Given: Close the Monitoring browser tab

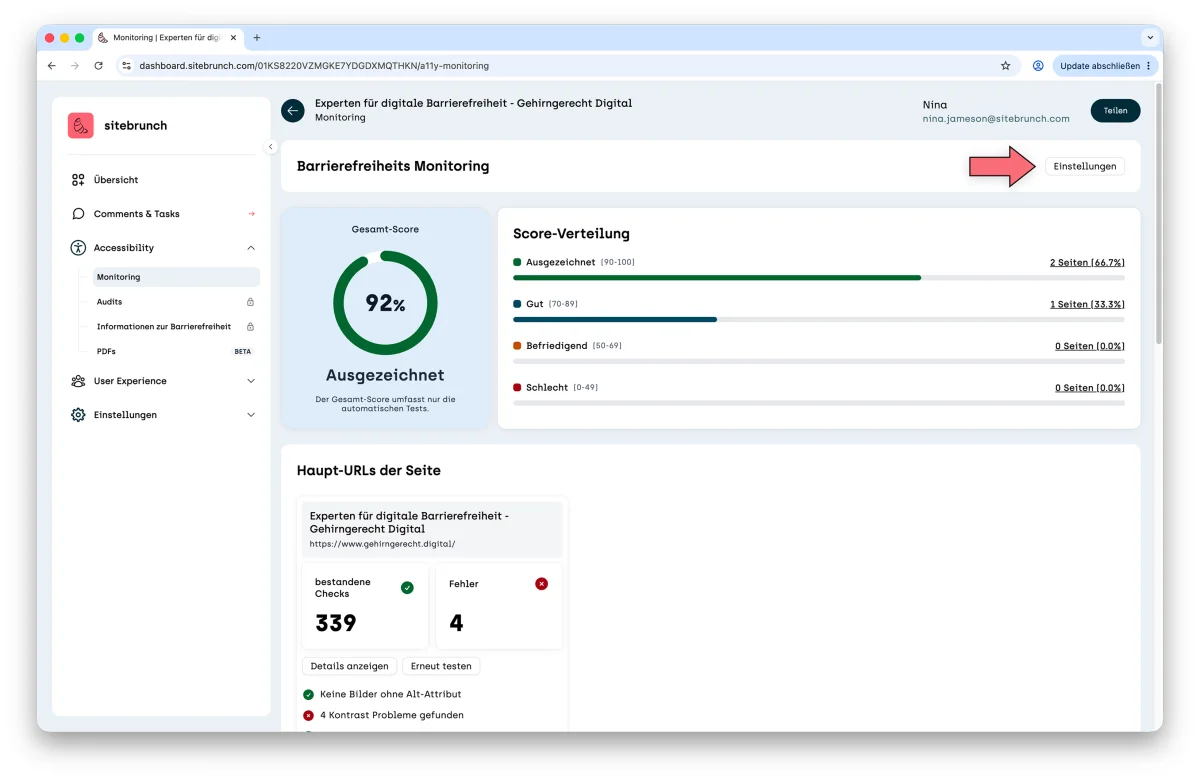Looking at the screenshot, I should (x=233, y=38).
